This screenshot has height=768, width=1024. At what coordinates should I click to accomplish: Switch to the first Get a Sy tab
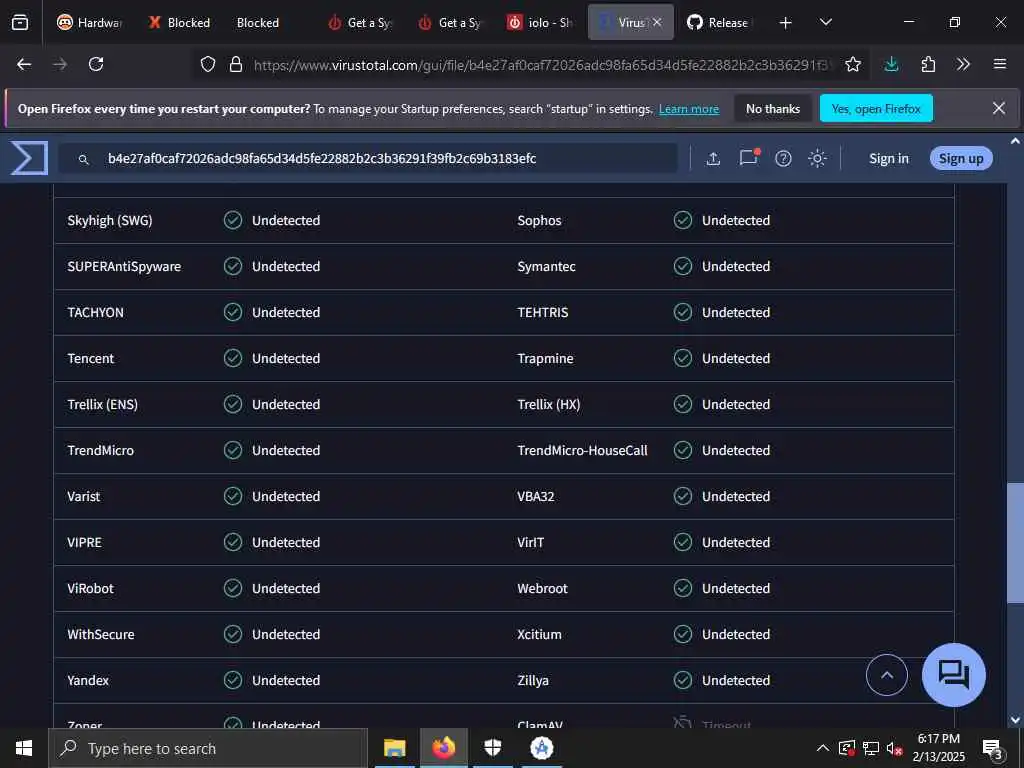(x=360, y=22)
